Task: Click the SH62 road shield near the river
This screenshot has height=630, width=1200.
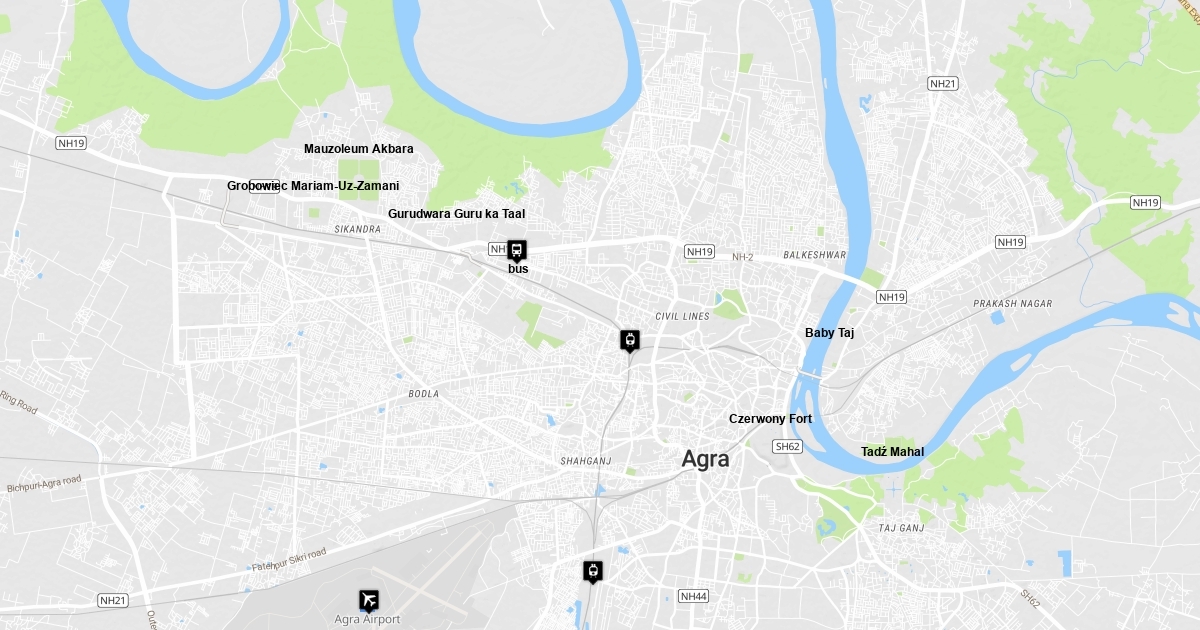Action: point(788,447)
